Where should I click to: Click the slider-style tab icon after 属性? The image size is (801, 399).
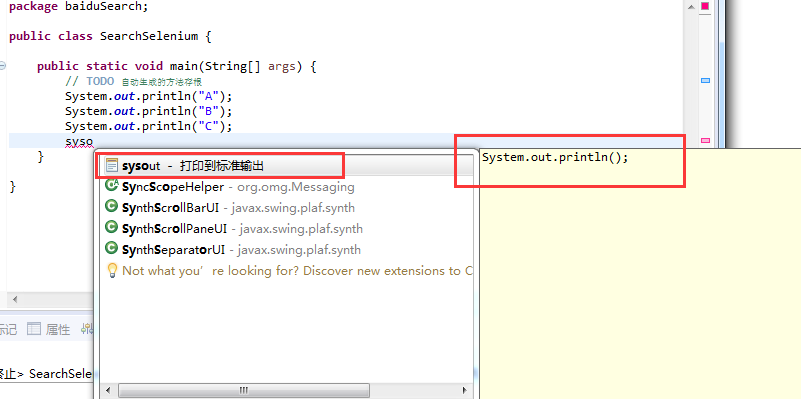click(x=87, y=329)
